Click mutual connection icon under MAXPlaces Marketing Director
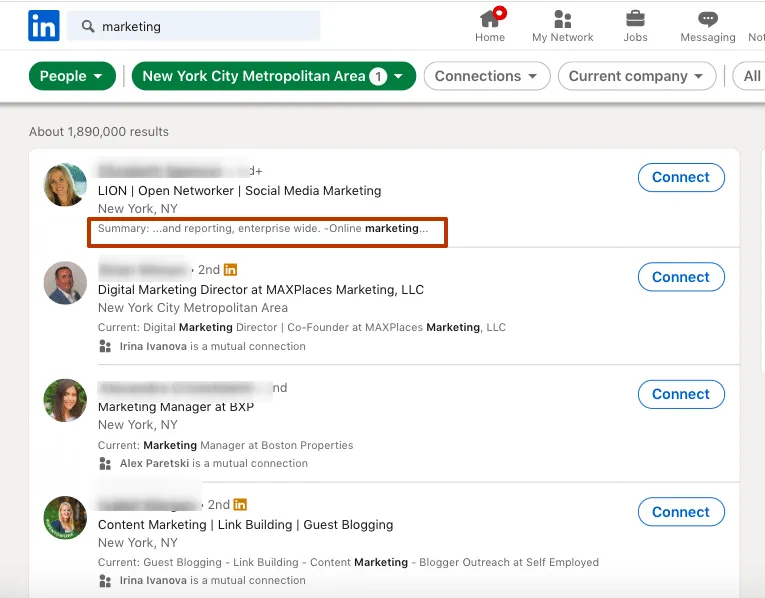Viewport: 765px width, 598px height. pyautogui.click(x=105, y=346)
